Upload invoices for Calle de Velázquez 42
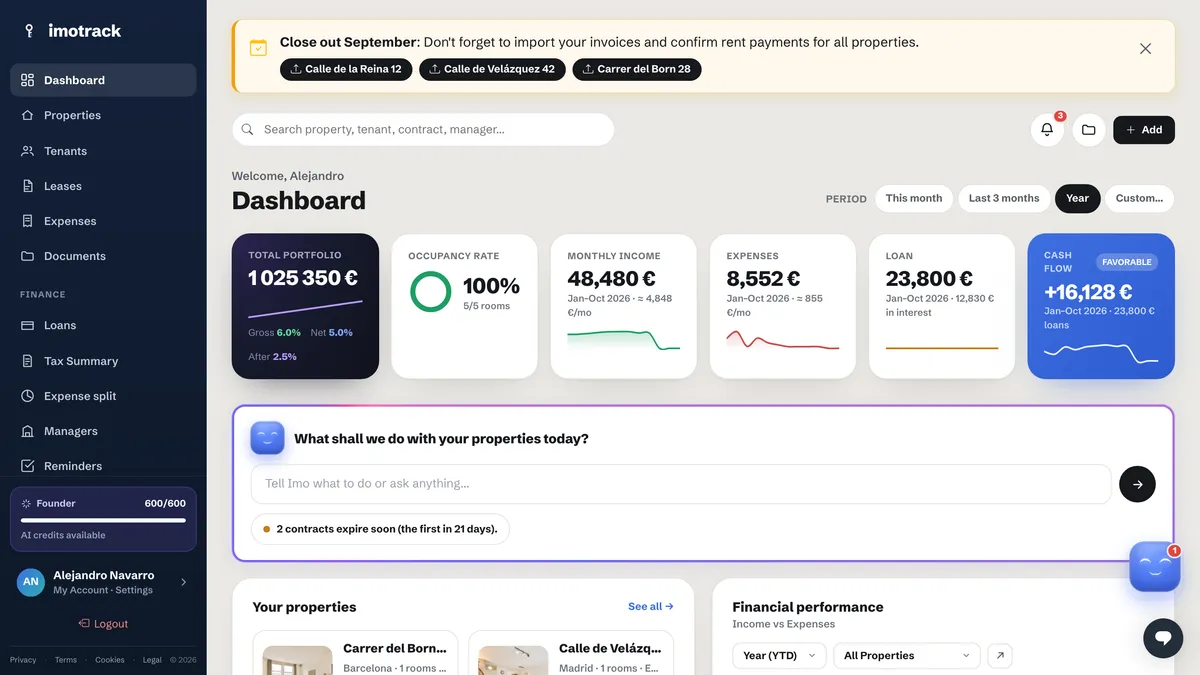The width and height of the screenshot is (1200, 675). click(492, 69)
